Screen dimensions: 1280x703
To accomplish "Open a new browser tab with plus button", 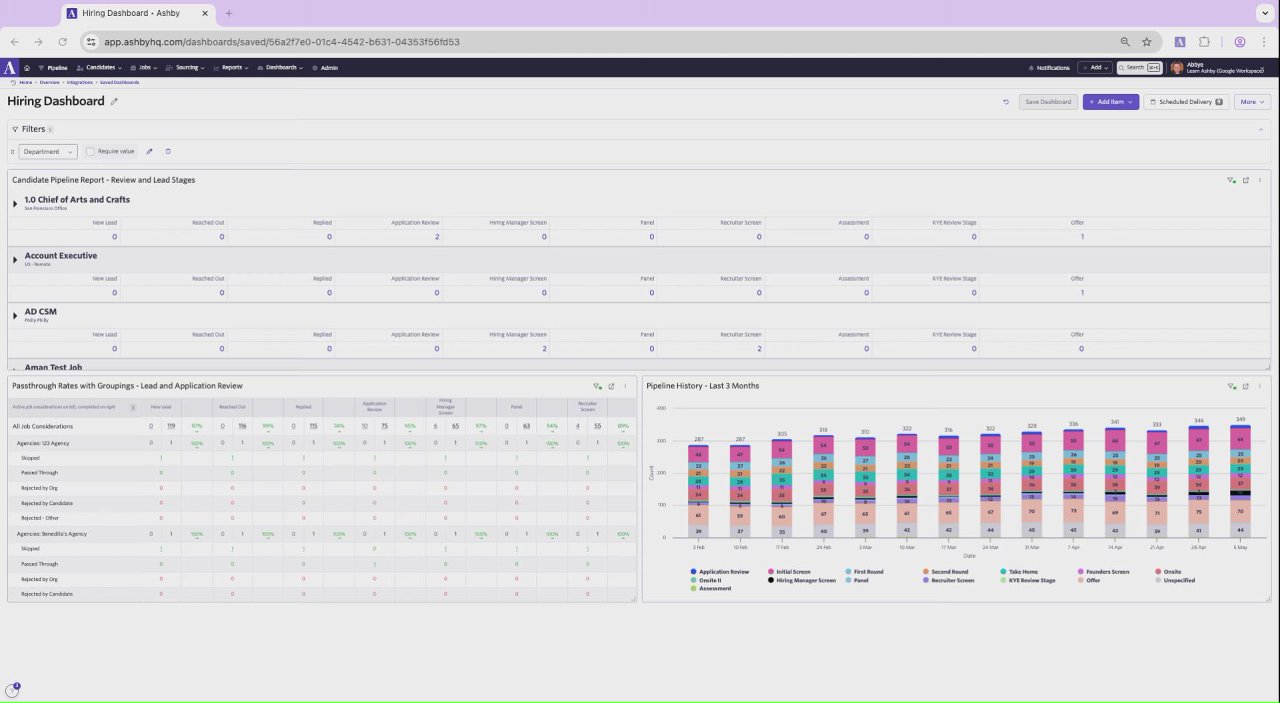I will pyautogui.click(x=228, y=13).
